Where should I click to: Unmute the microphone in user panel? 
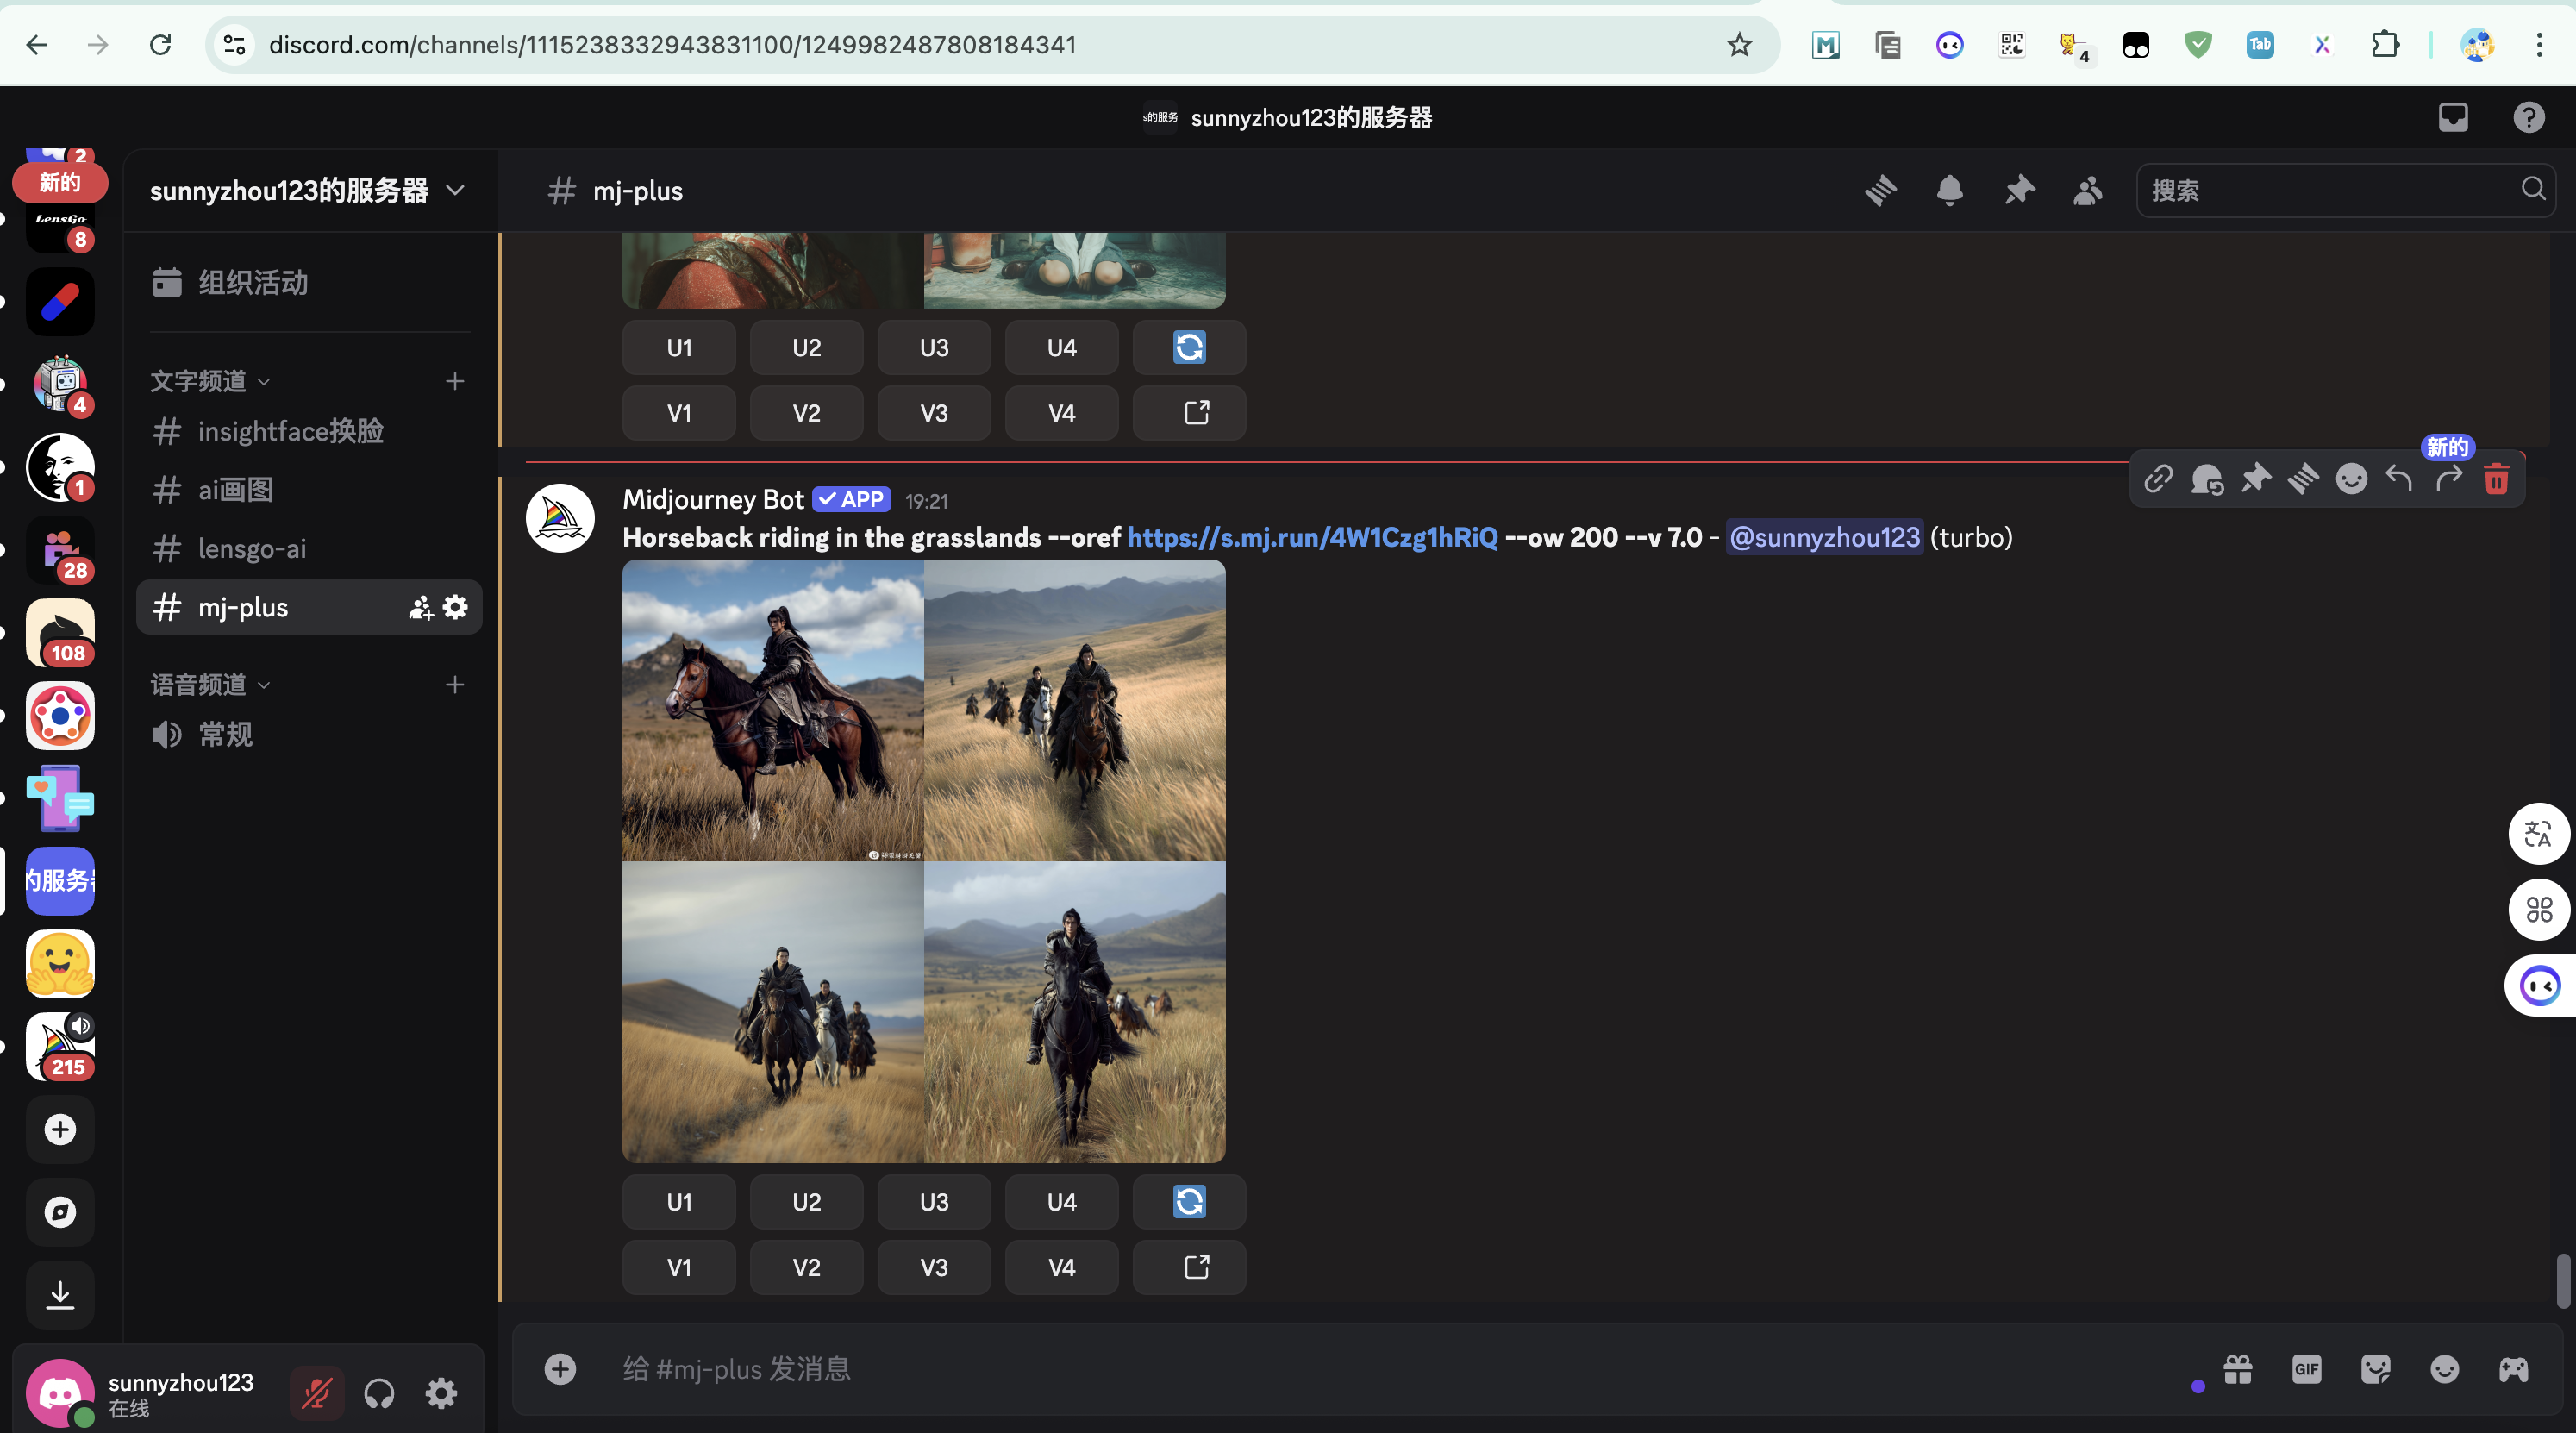click(317, 1393)
